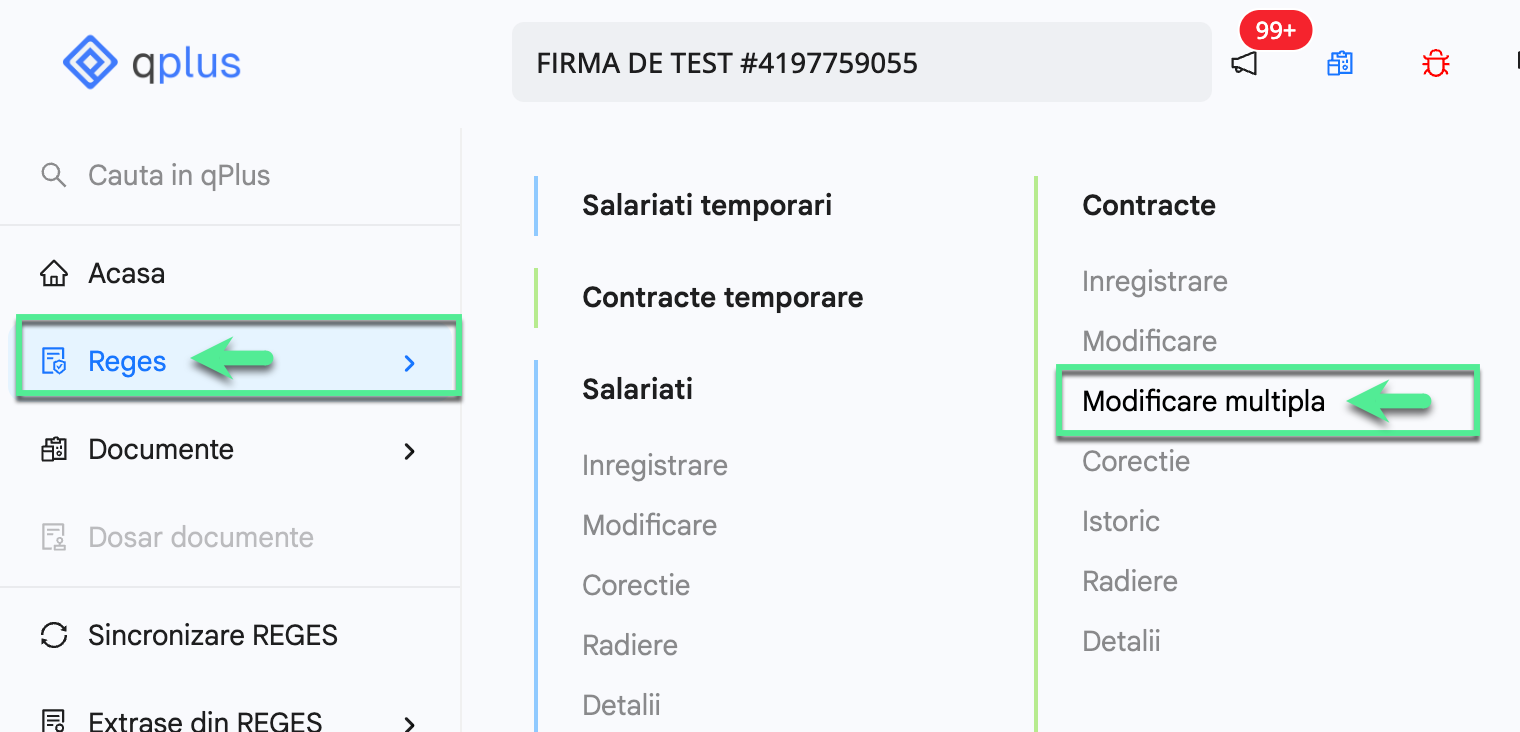Screen dimensions: 1520x732
Task: Open the Salariati temporari menu section
Action: (706, 204)
